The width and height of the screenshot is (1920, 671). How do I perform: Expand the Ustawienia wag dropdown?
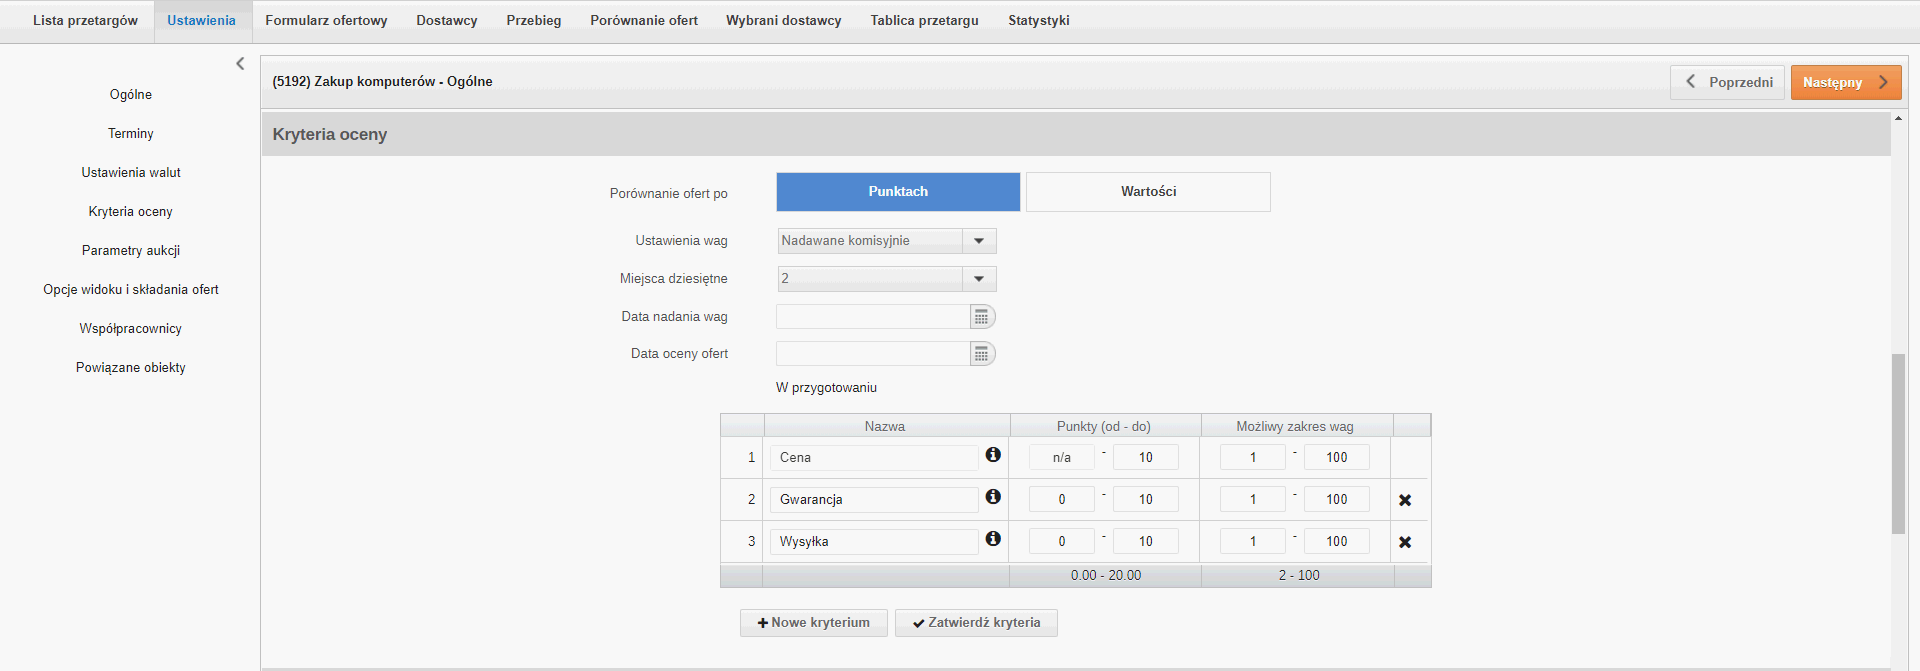pos(979,241)
